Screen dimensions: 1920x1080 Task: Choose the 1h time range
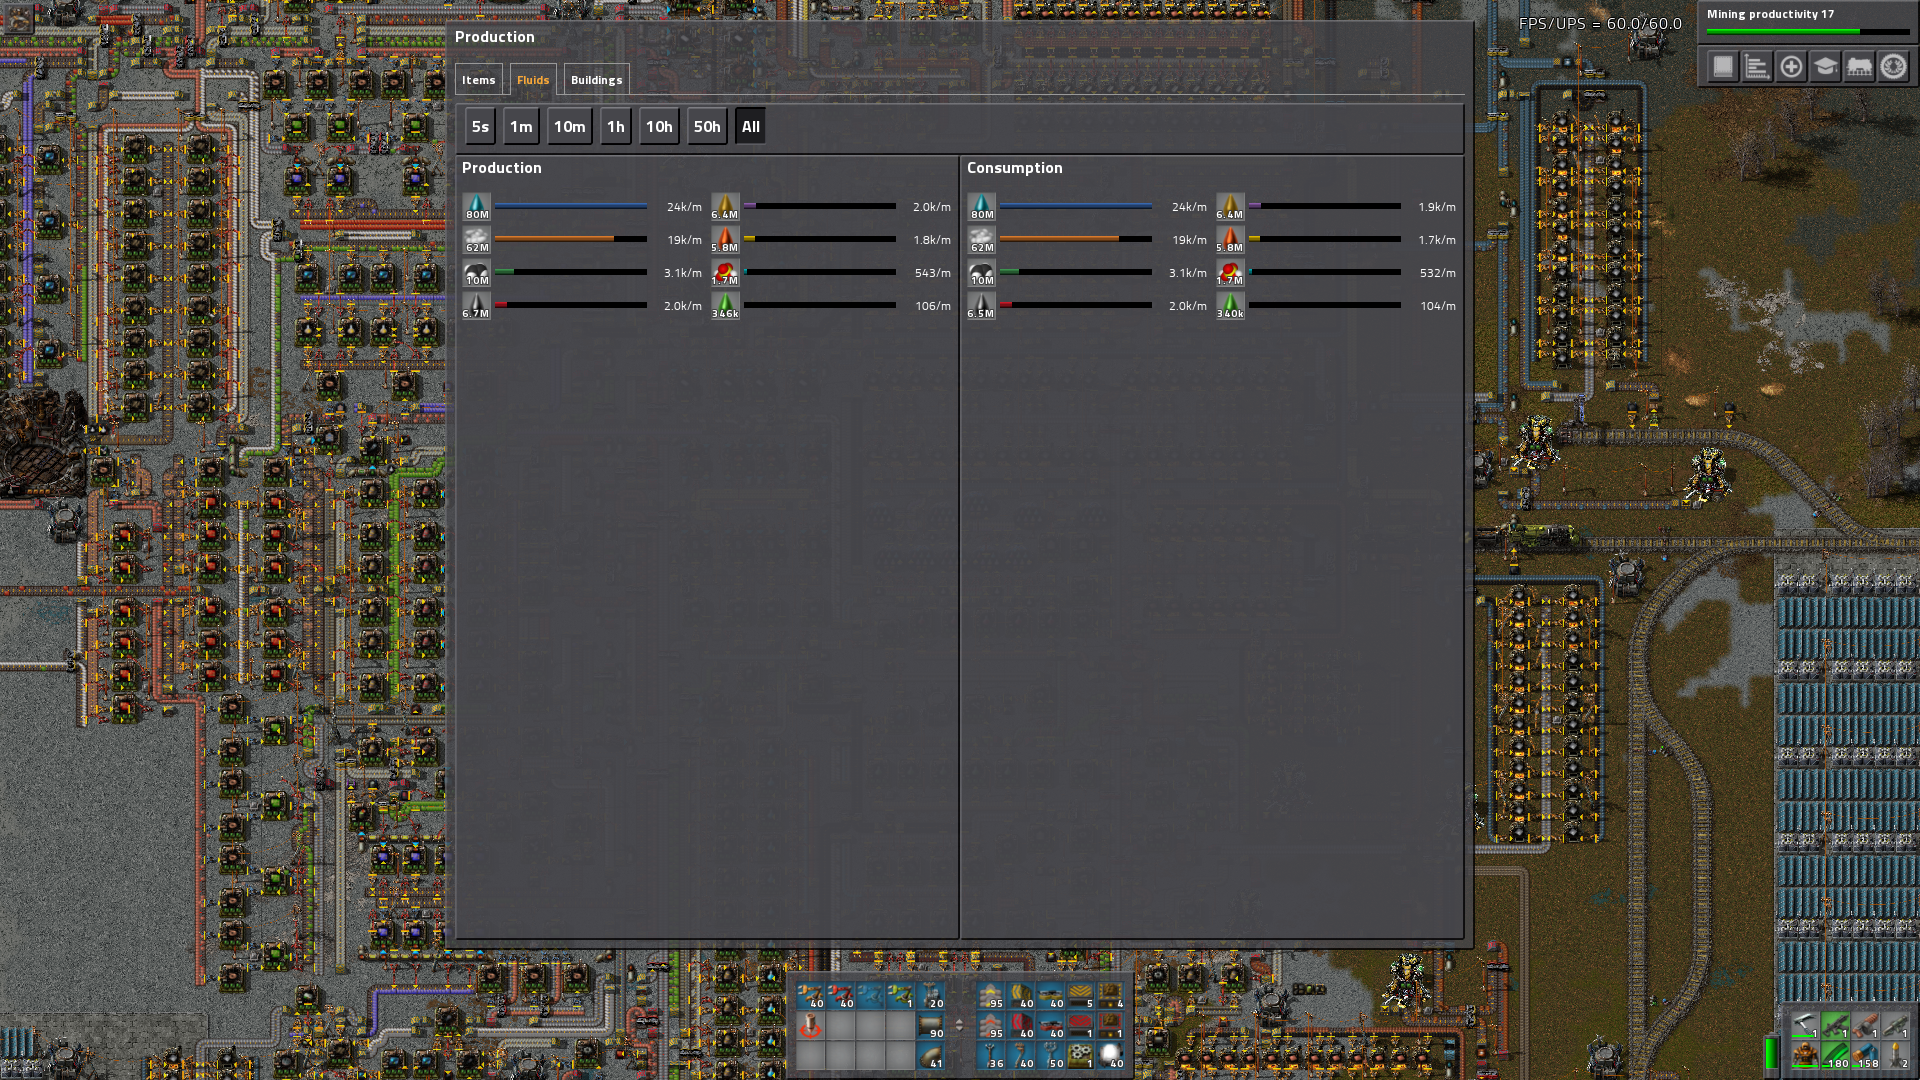tap(616, 127)
